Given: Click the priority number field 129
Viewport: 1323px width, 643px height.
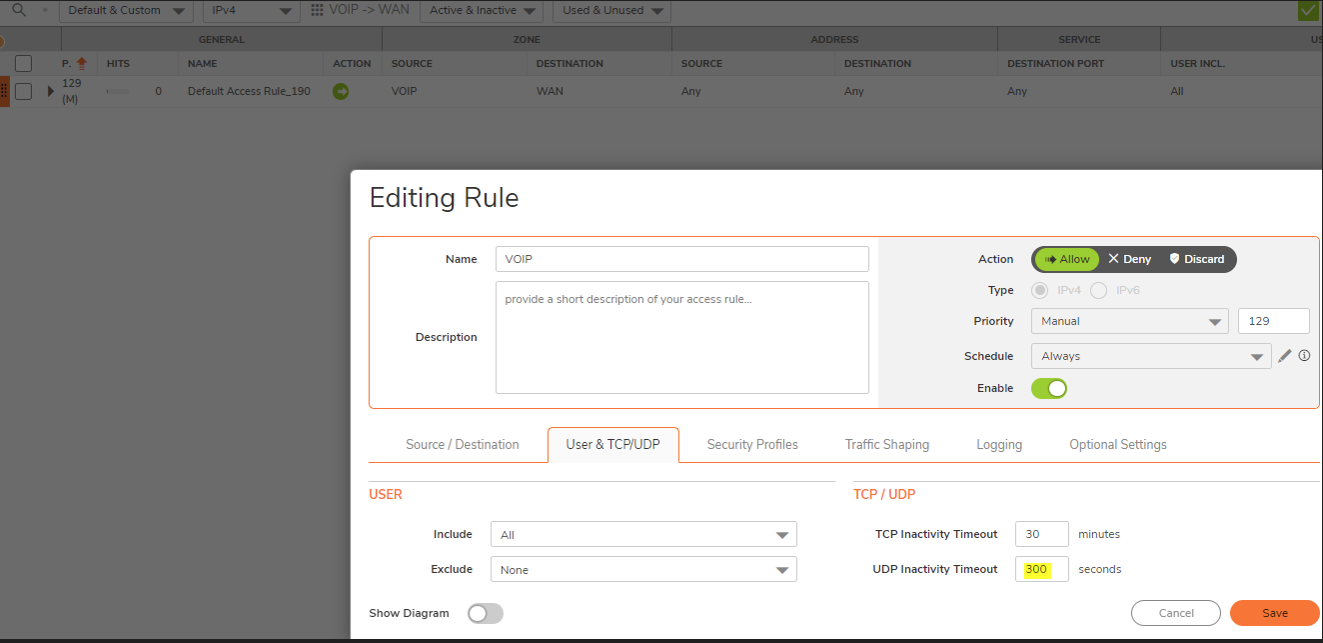Looking at the screenshot, I should coord(1273,321).
